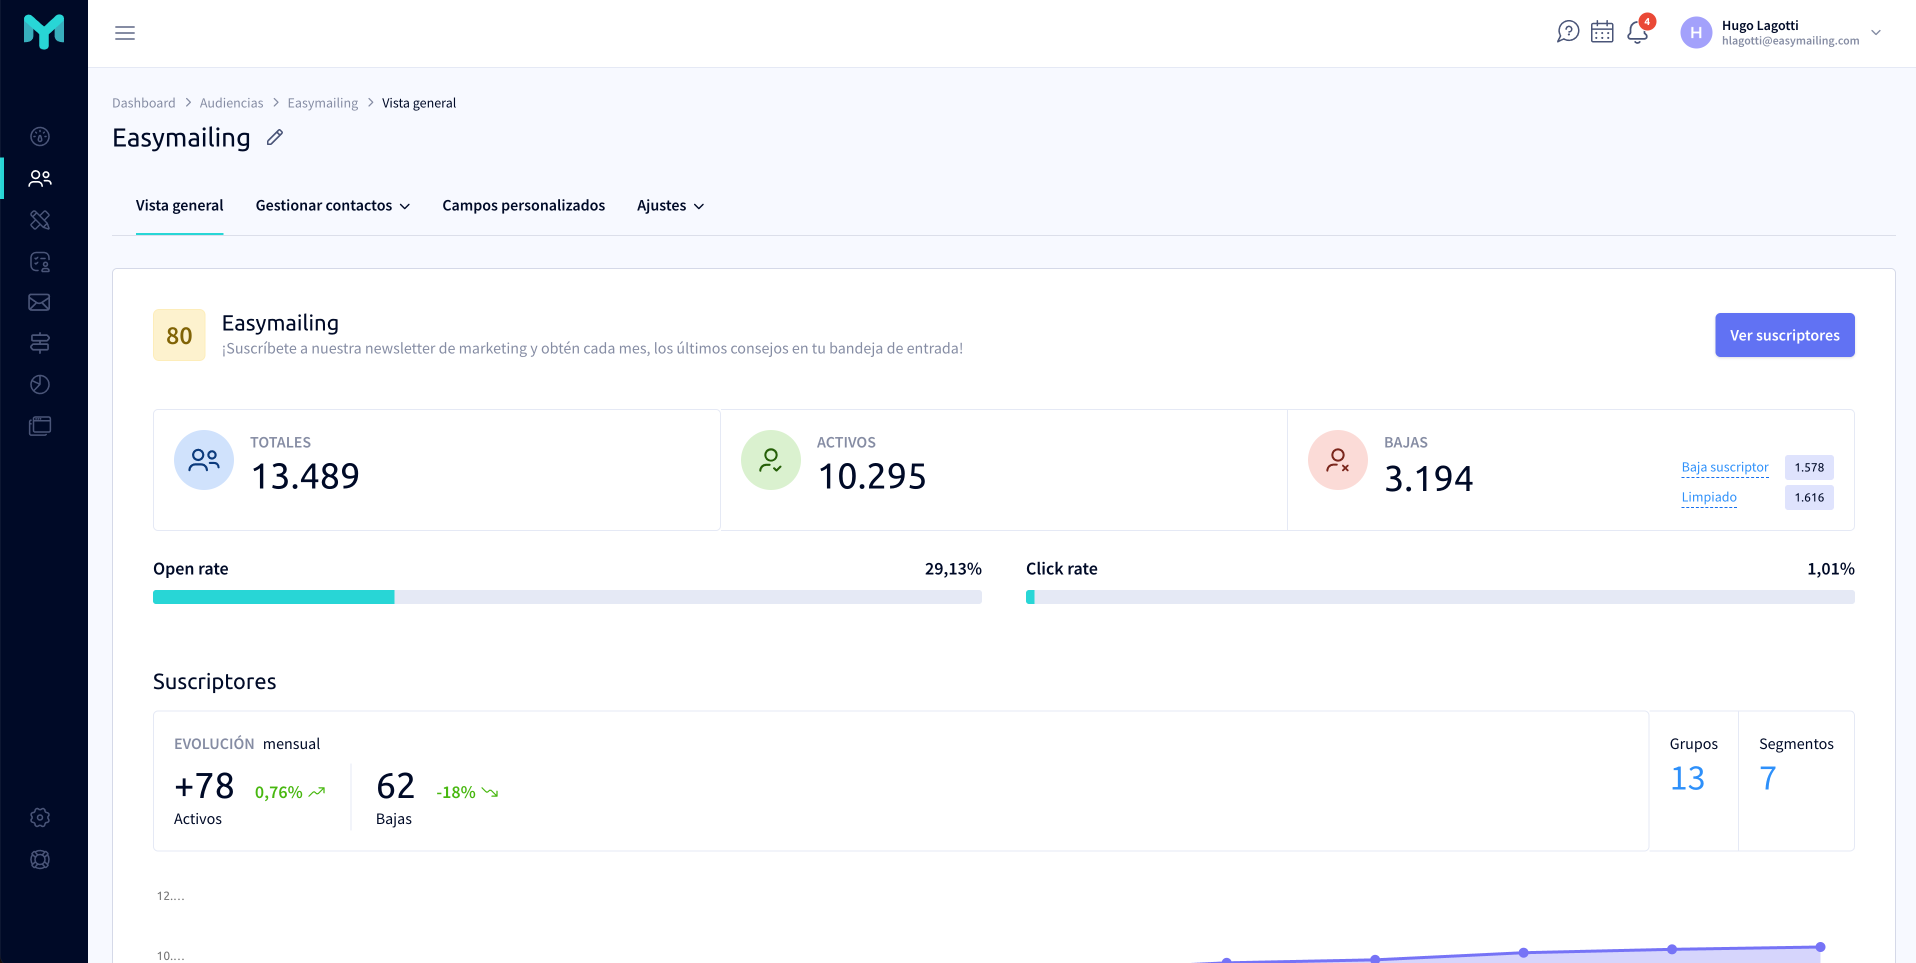Click the Activos value 10.295
The height and width of the screenshot is (963, 1916).
[872, 476]
